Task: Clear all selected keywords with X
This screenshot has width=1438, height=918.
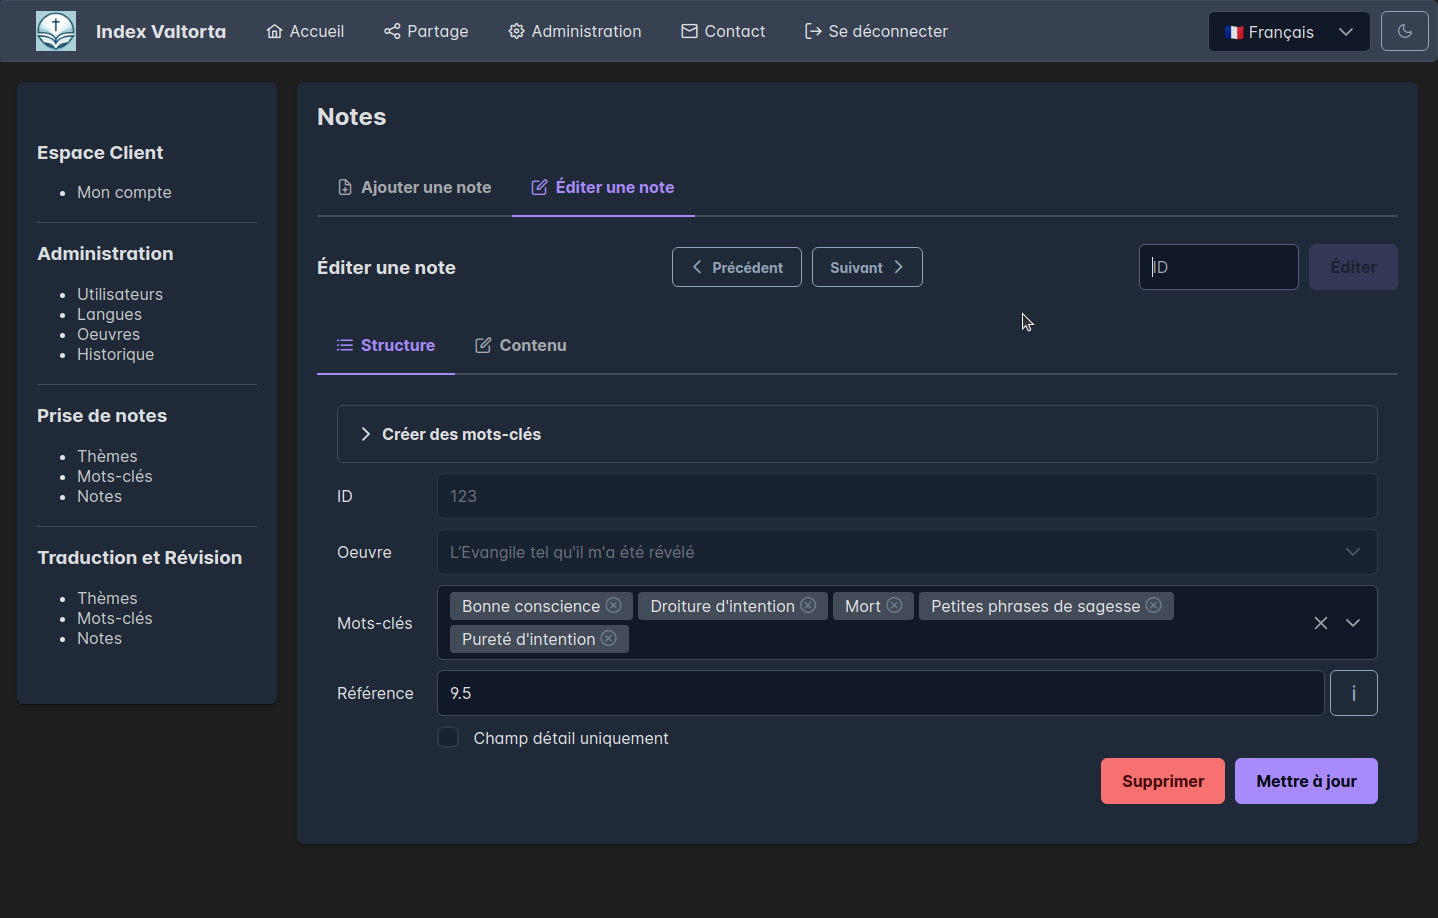Action: (1320, 623)
